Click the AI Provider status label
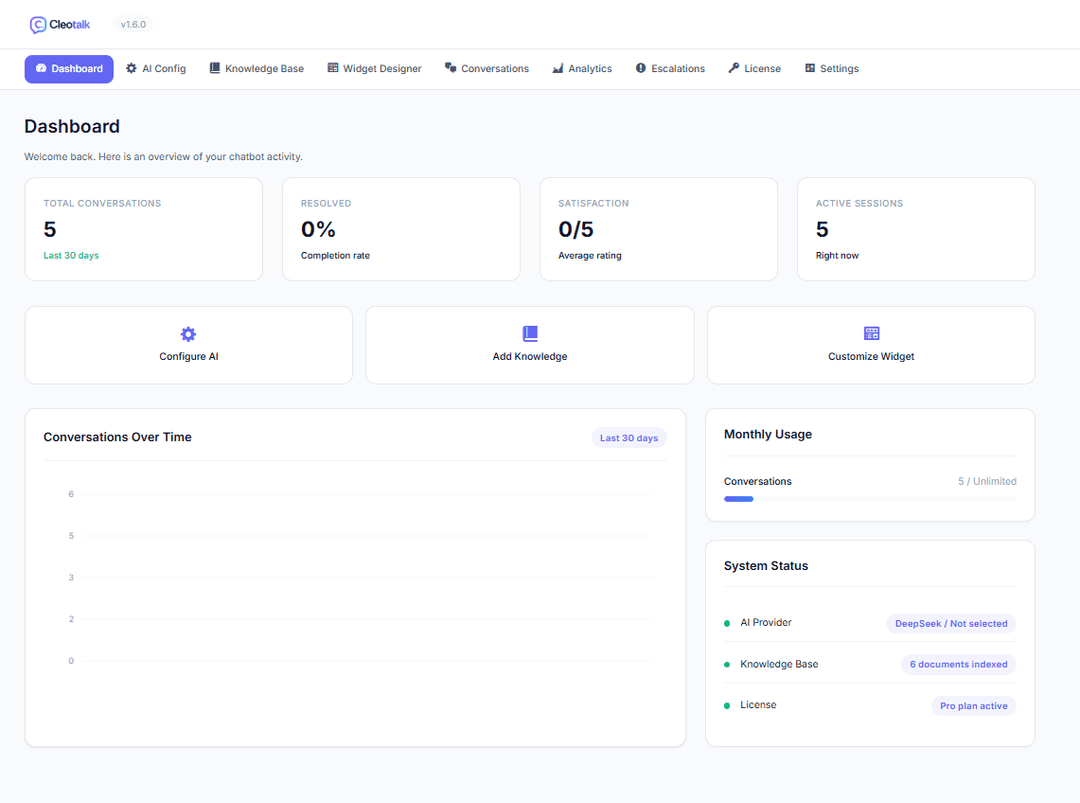This screenshot has width=1080, height=803. [766, 623]
